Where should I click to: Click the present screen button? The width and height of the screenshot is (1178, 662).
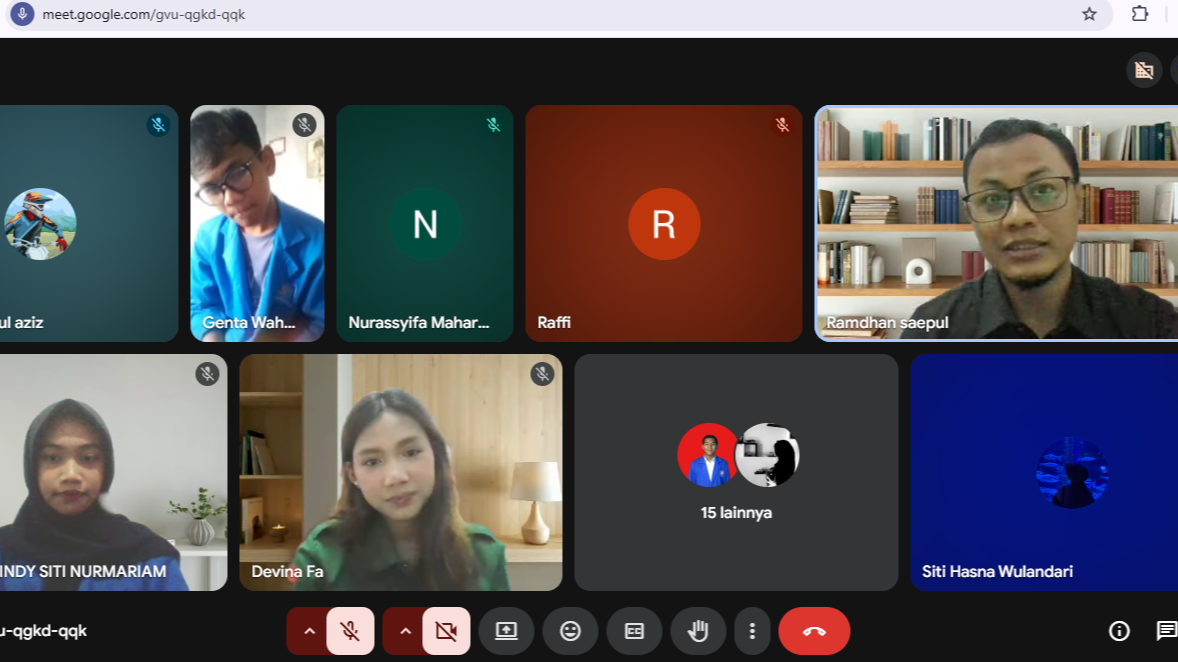coord(506,631)
